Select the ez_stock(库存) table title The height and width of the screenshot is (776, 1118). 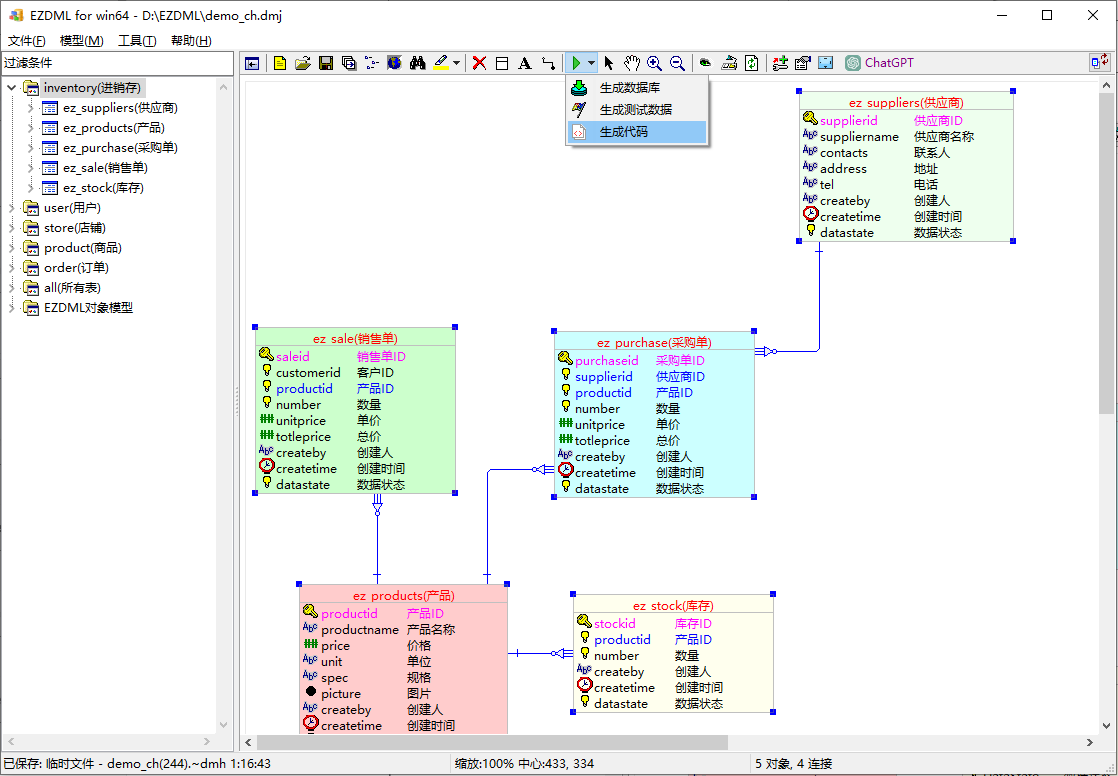click(x=673, y=606)
